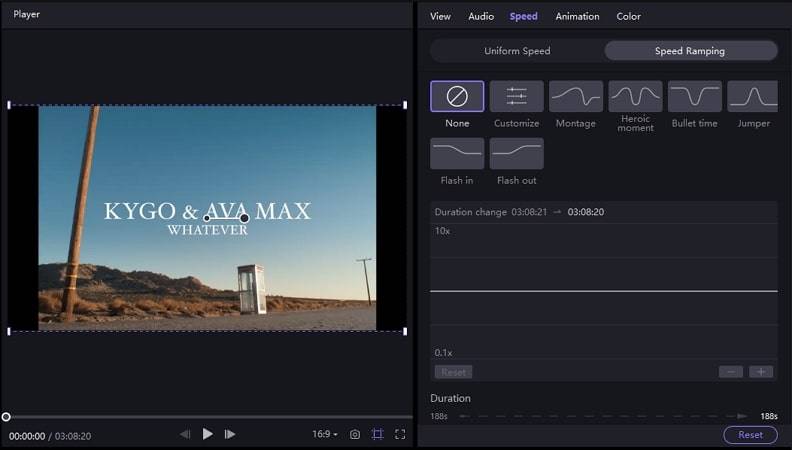Click the purple Reset button at bottom

click(x=750, y=435)
